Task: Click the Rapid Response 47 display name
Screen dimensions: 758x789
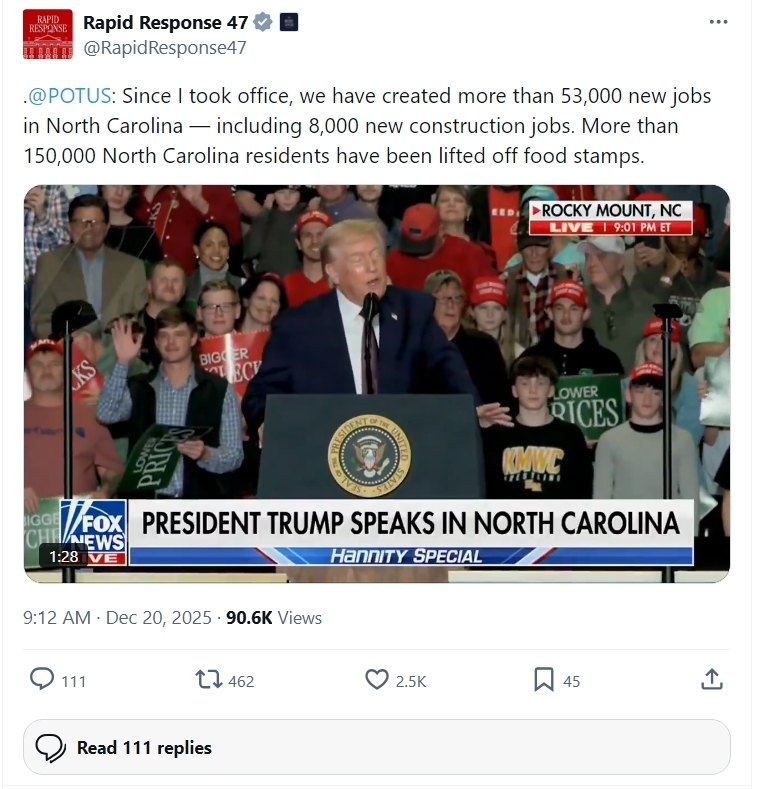Action: [166, 22]
